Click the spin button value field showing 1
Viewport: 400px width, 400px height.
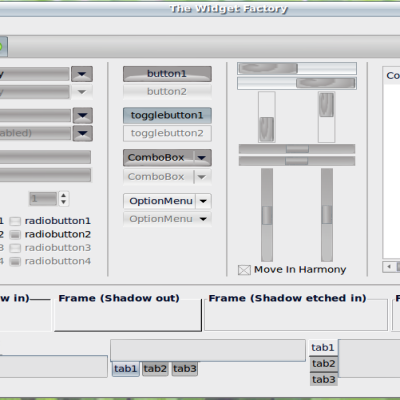click(x=43, y=199)
